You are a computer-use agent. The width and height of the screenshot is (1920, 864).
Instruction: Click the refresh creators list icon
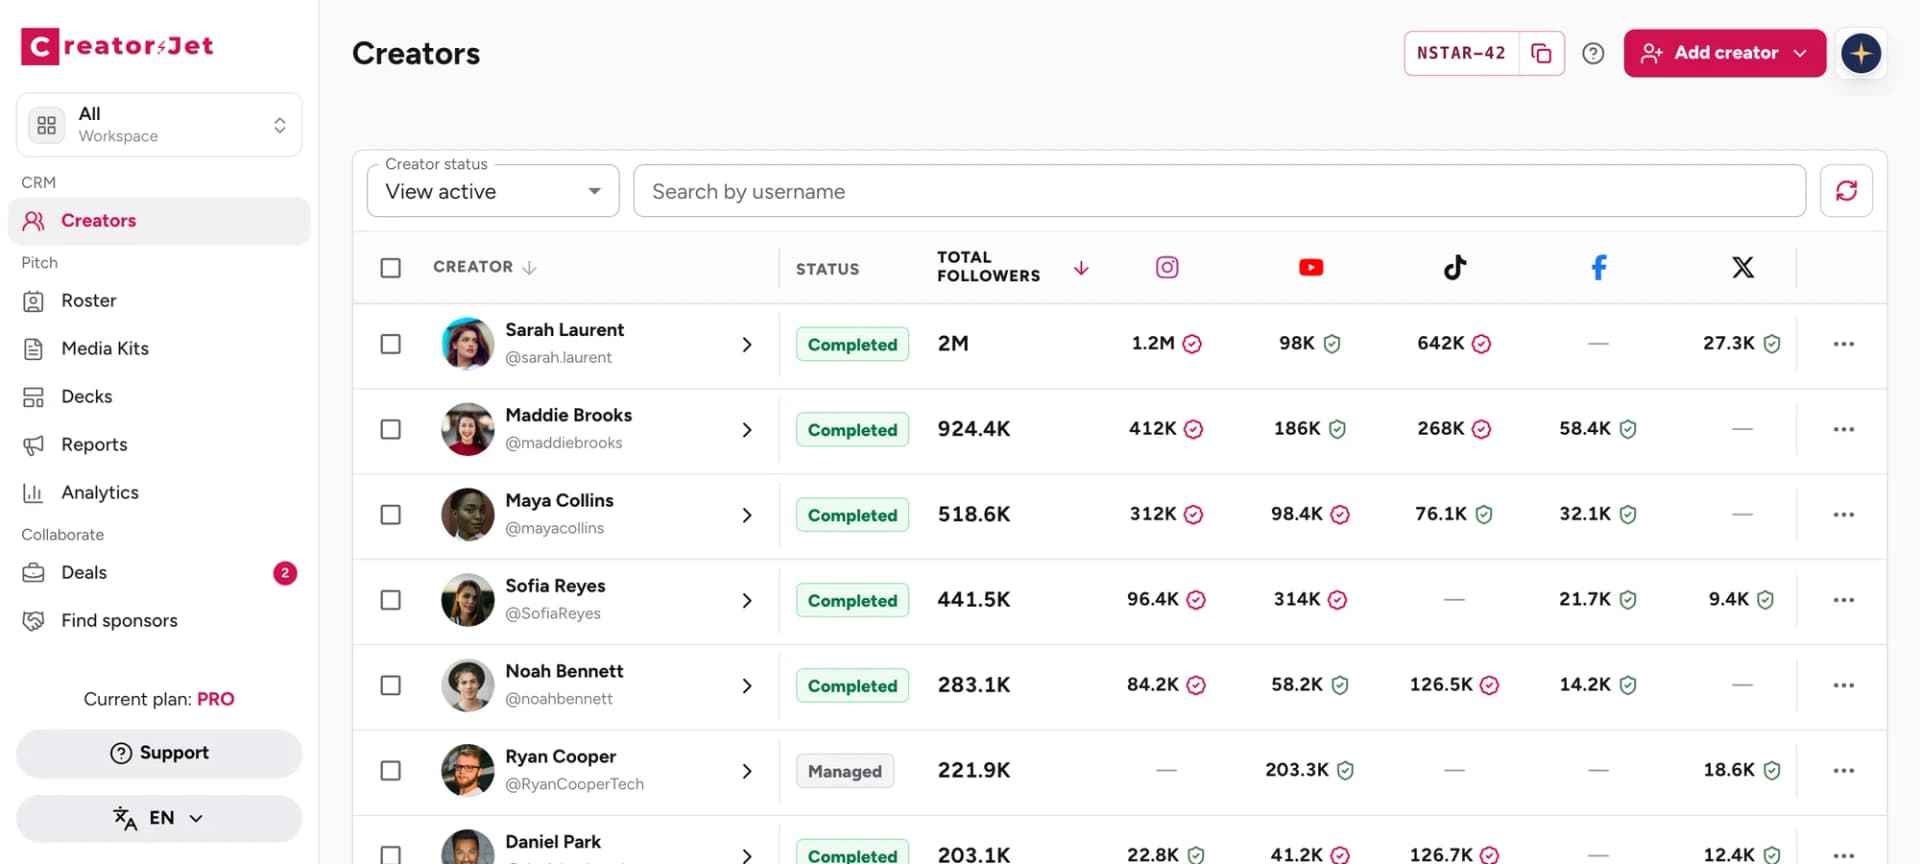[1846, 190]
